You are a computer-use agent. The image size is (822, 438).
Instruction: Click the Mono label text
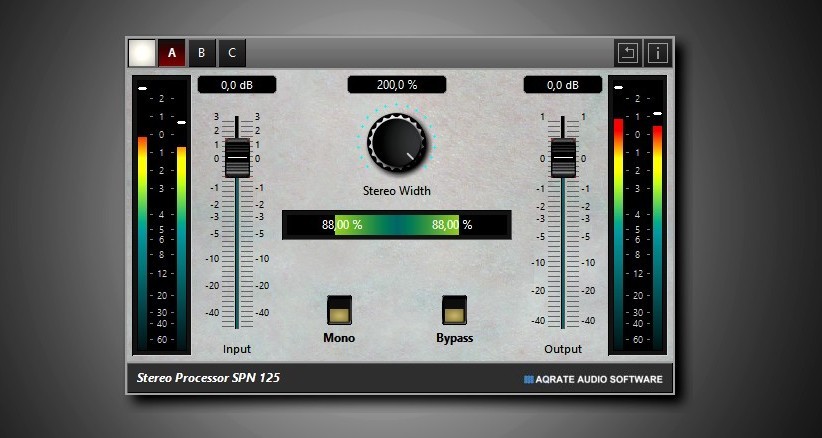coord(339,338)
